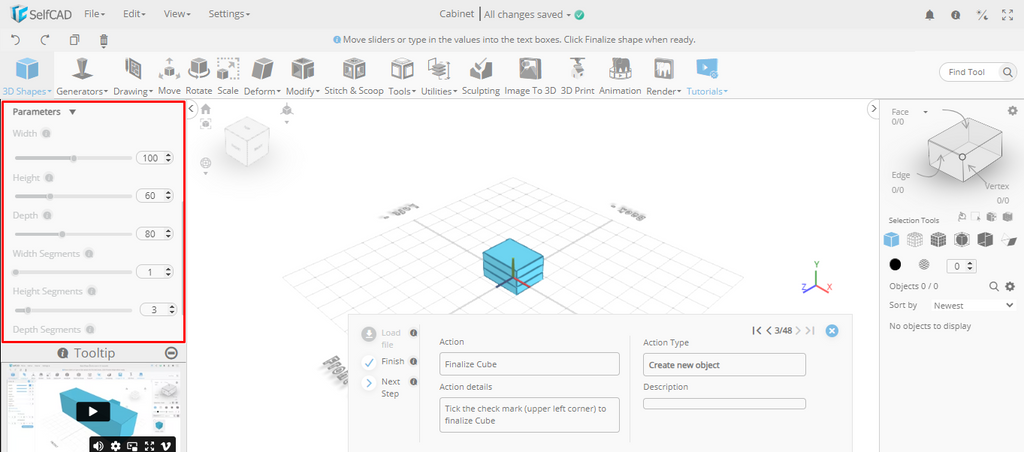Toggle solid+wireframe dark cube mode

(938, 240)
